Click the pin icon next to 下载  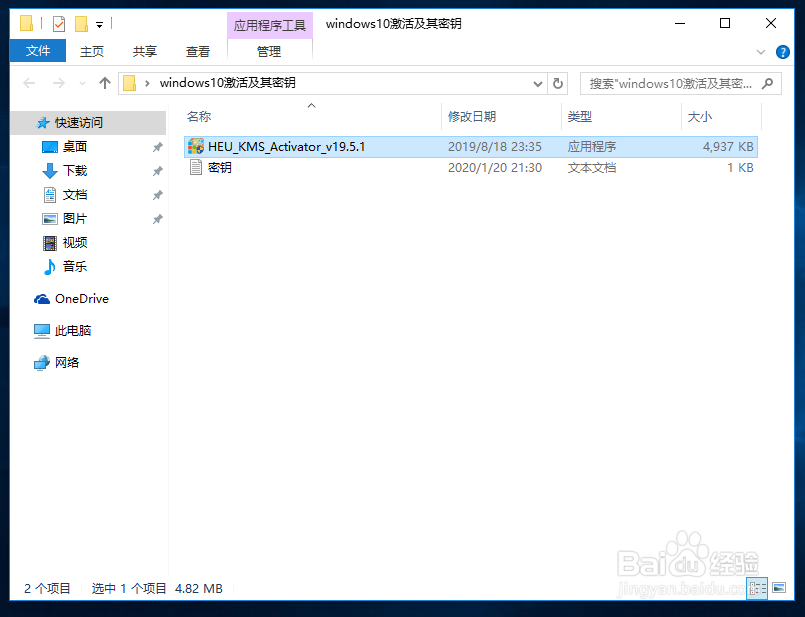click(158, 171)
